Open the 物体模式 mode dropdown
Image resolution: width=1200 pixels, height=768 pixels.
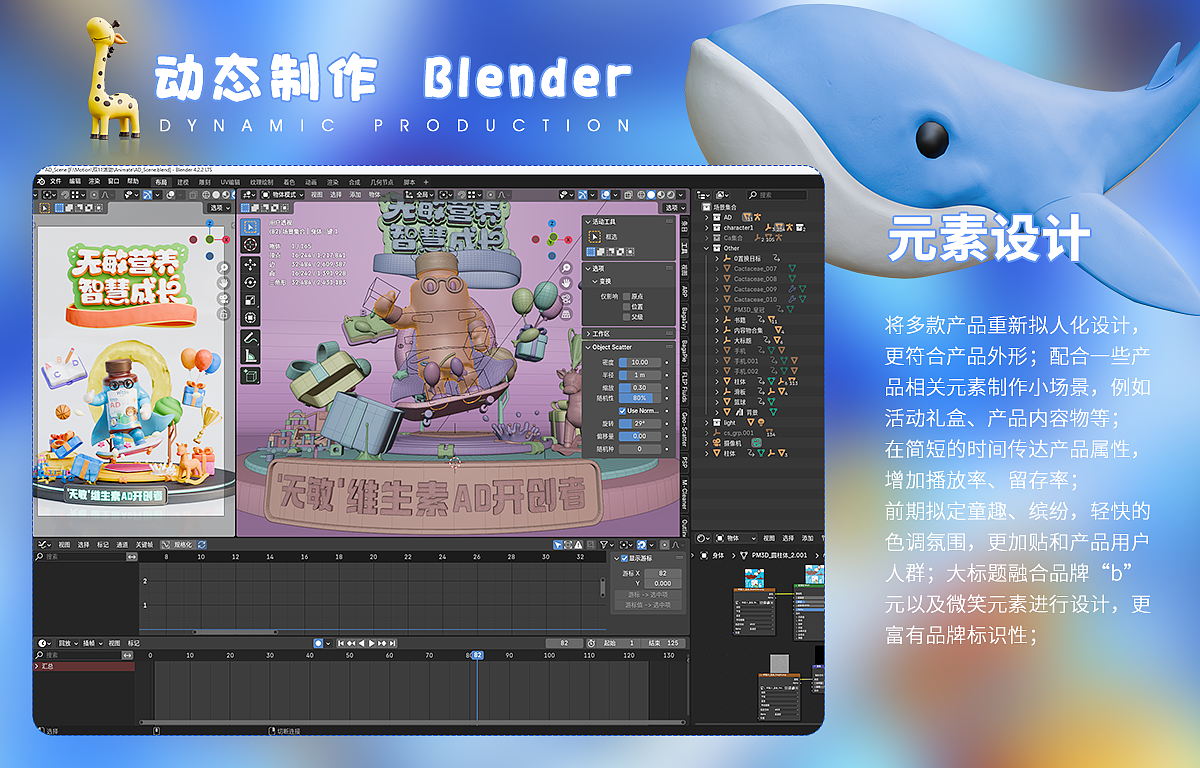click(x=283, y=194)
